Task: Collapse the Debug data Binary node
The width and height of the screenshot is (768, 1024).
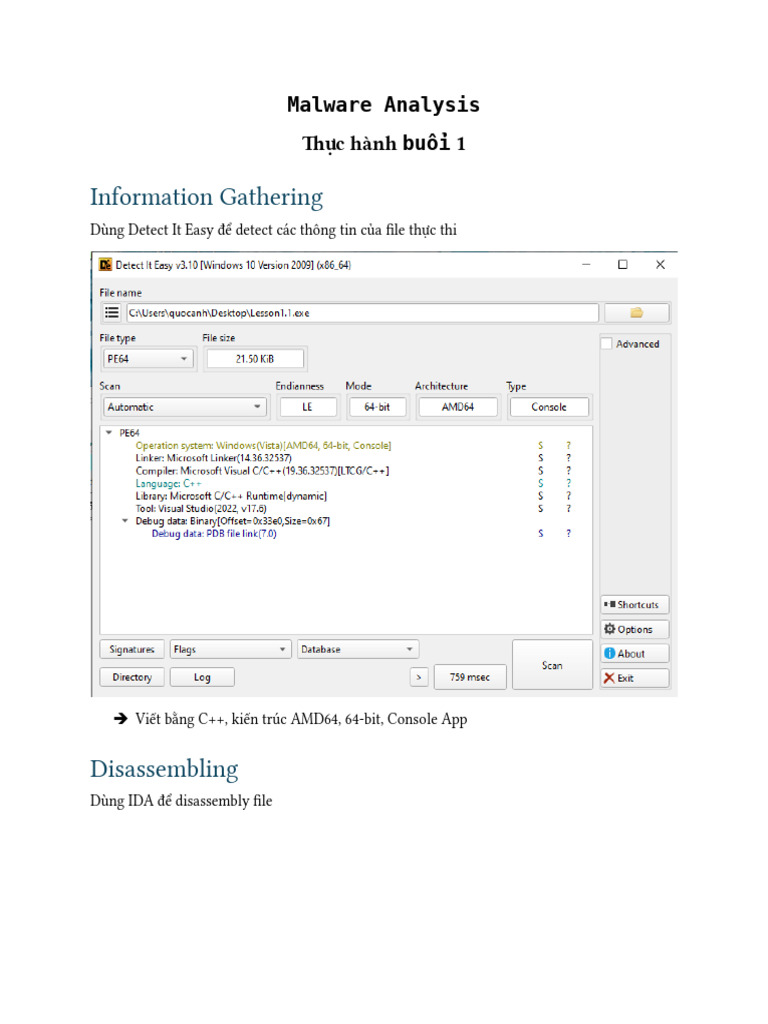Action: coord(125,521)
